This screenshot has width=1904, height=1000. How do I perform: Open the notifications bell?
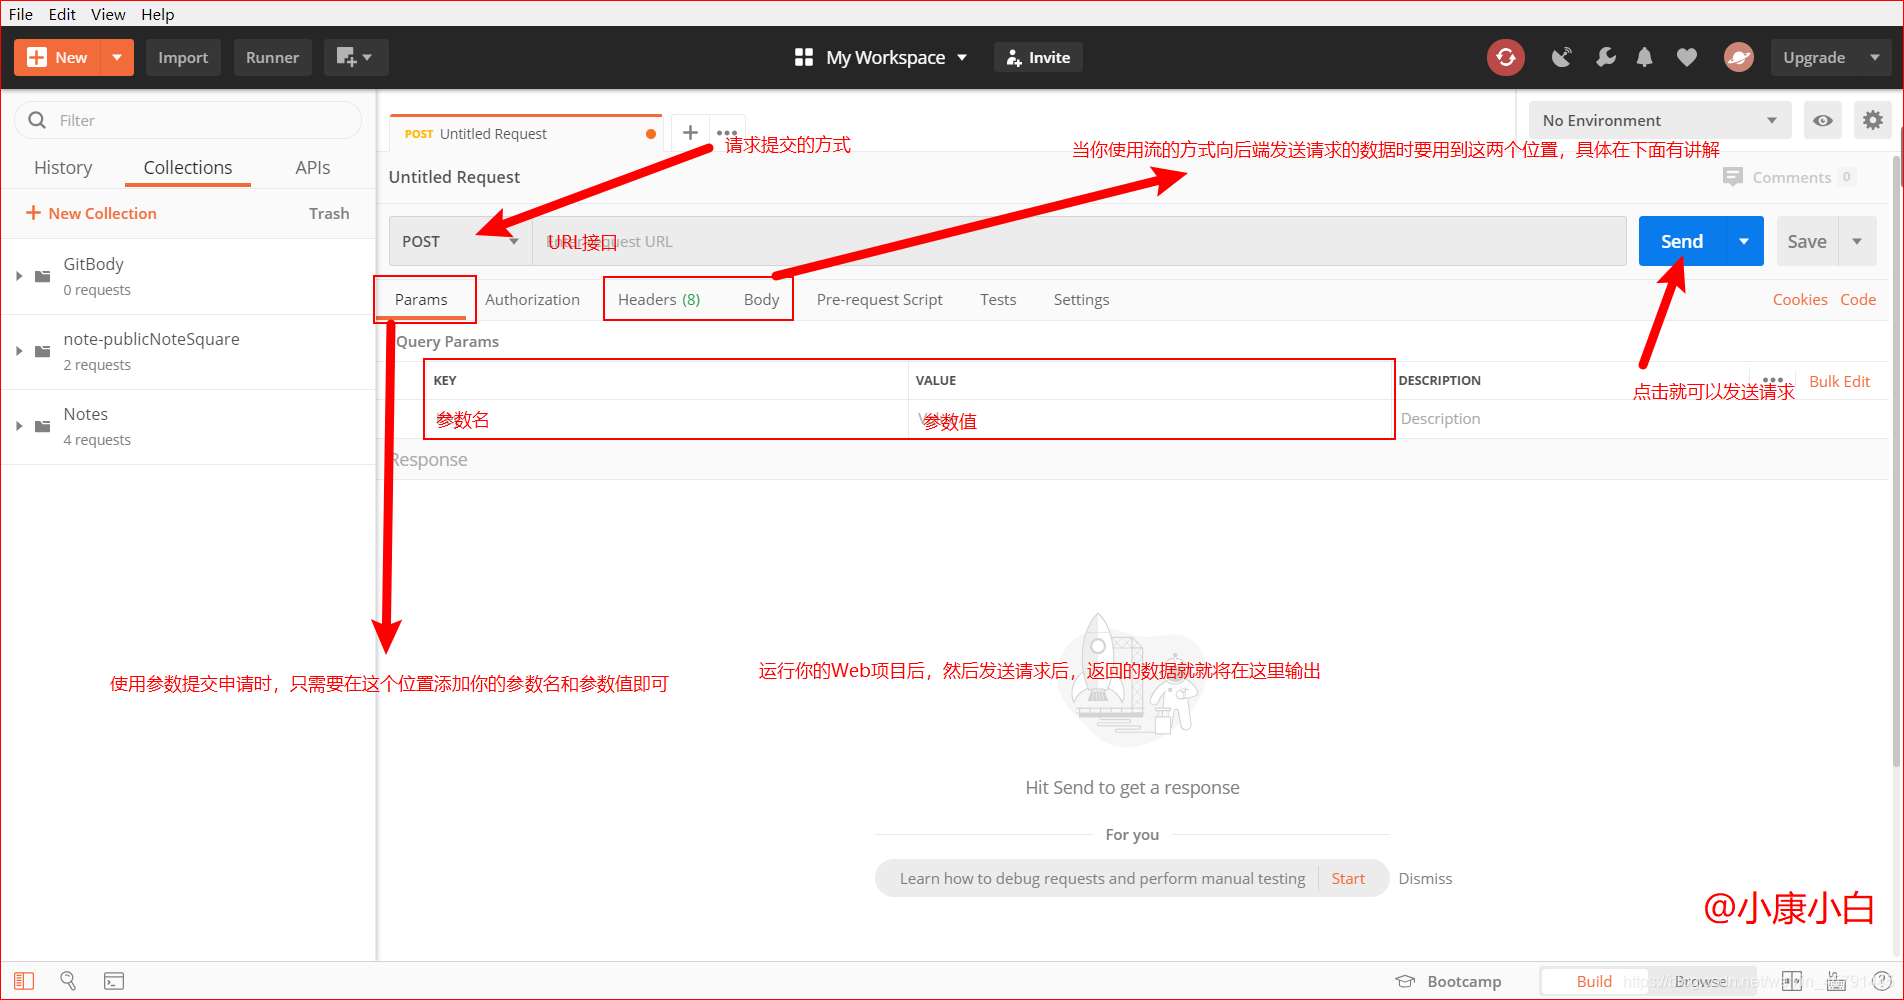(x=1645, y=58)
